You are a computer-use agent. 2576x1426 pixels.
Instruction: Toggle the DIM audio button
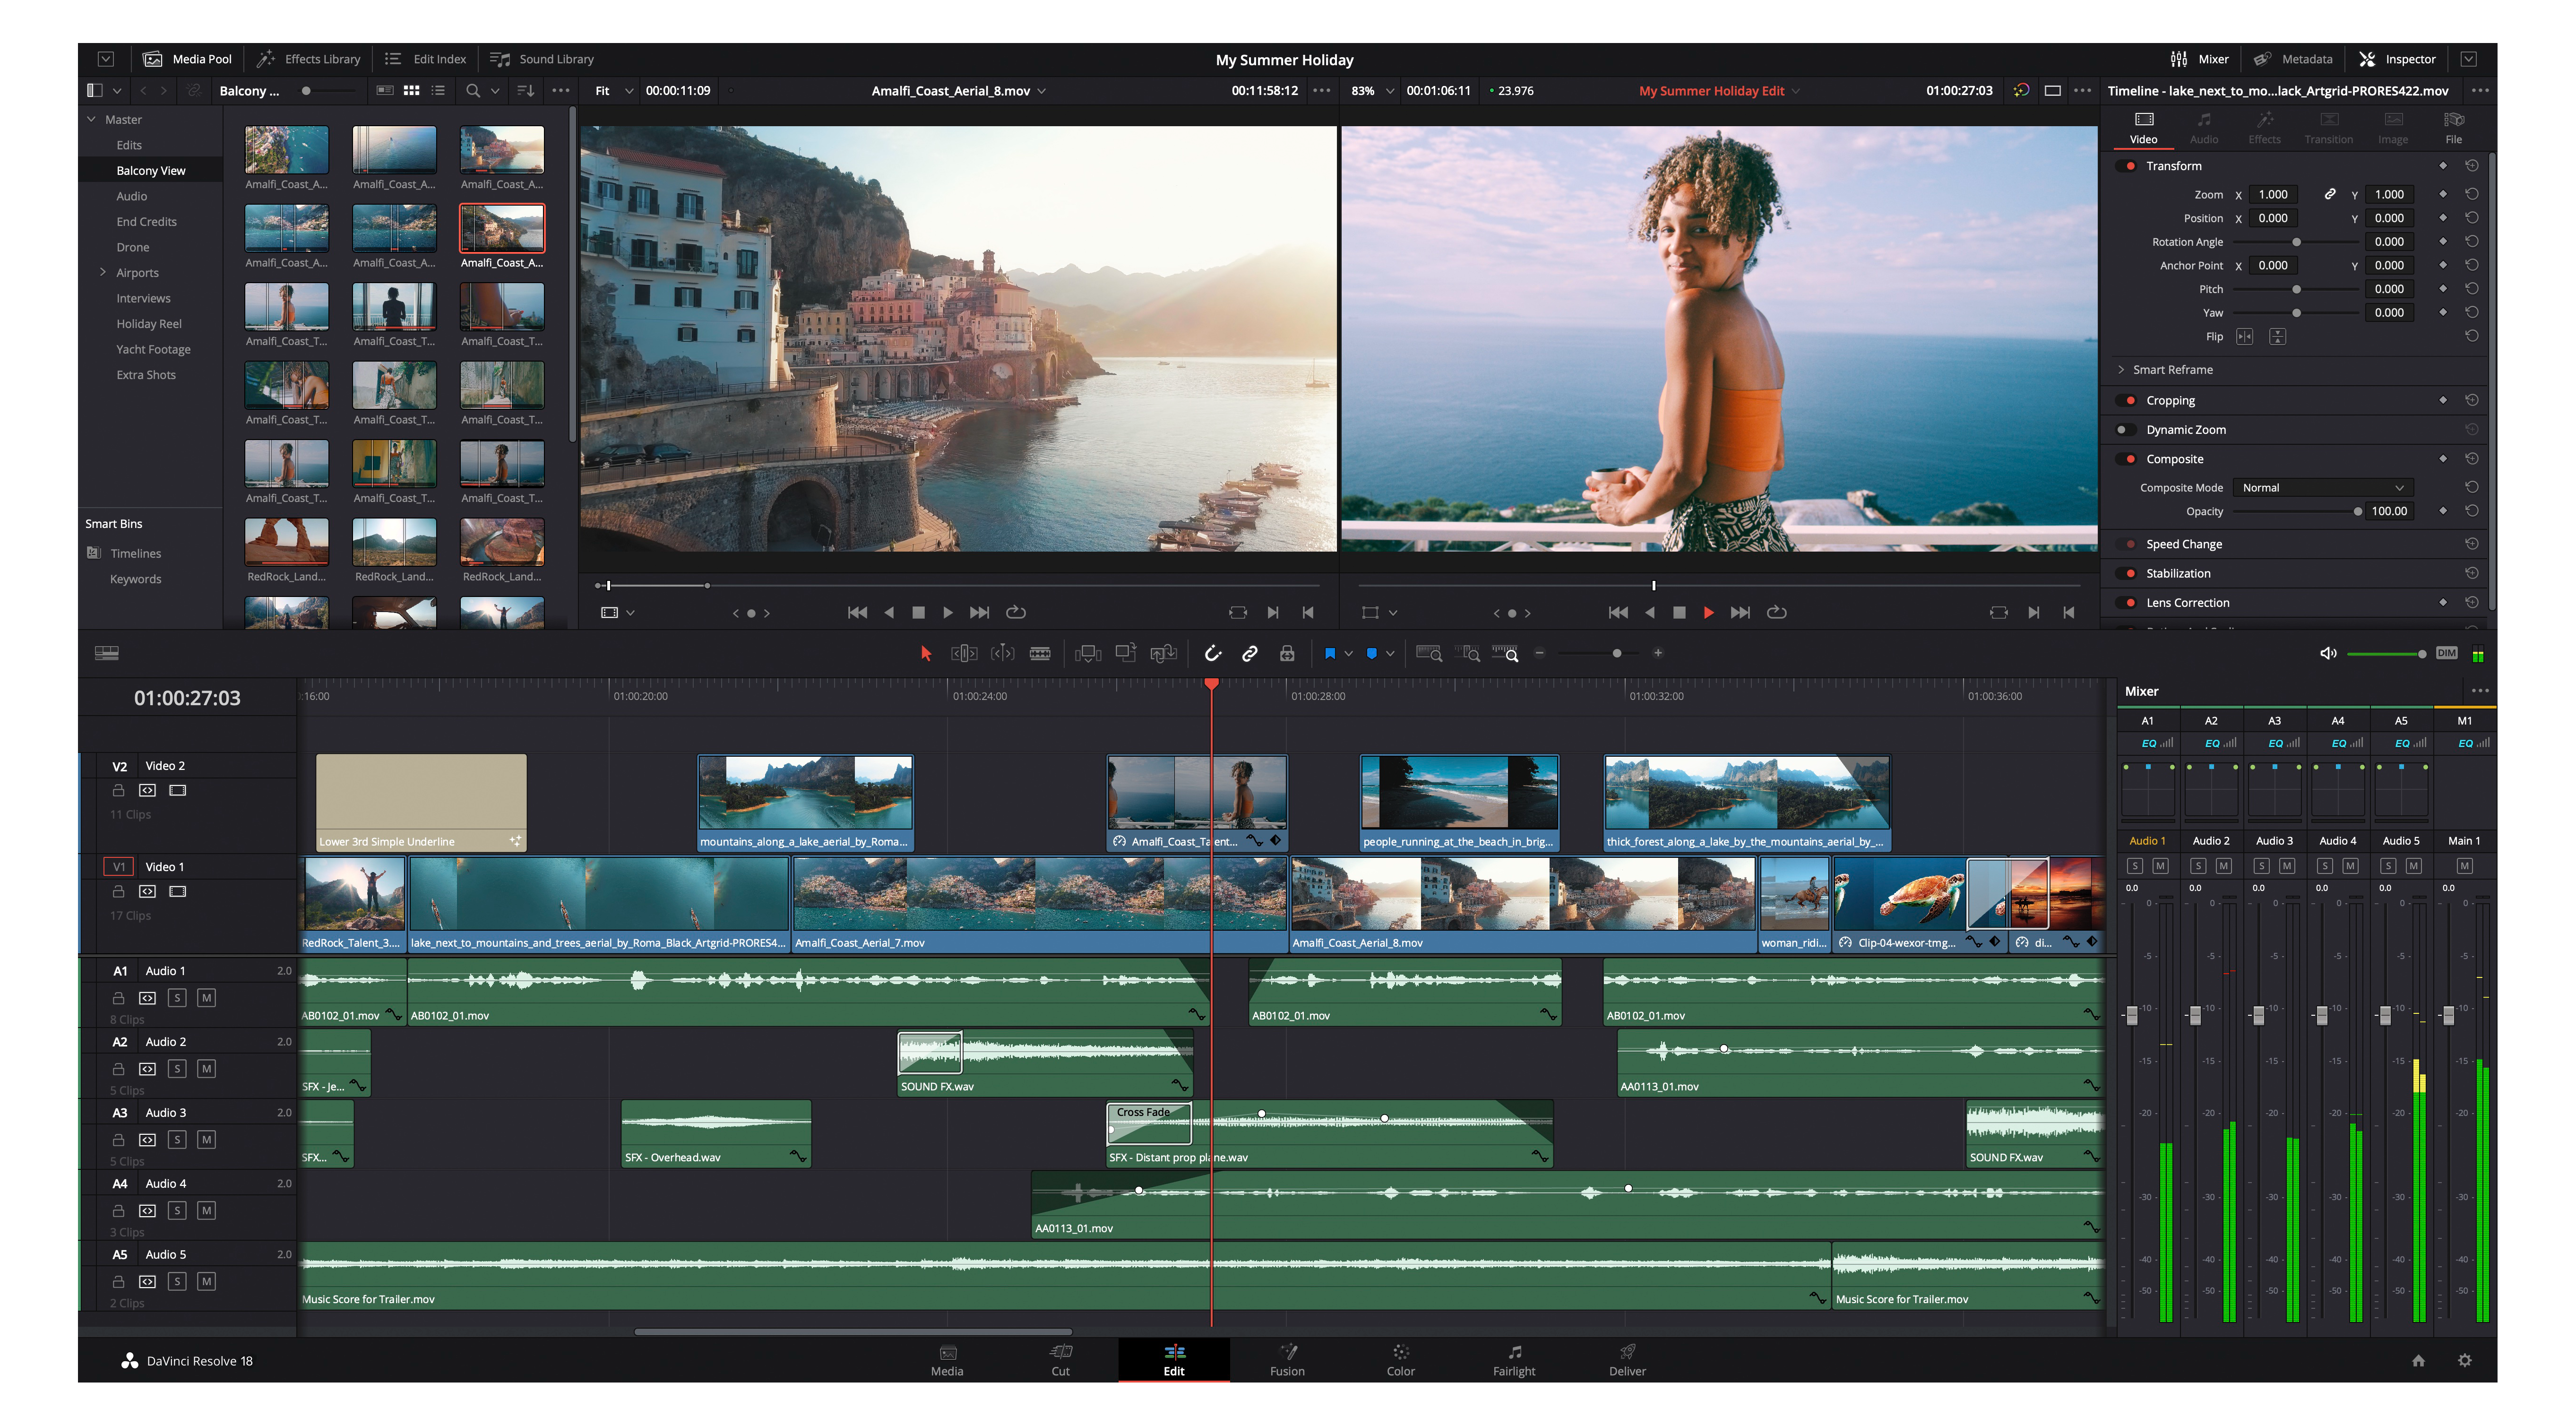(x=2446, y=653)
